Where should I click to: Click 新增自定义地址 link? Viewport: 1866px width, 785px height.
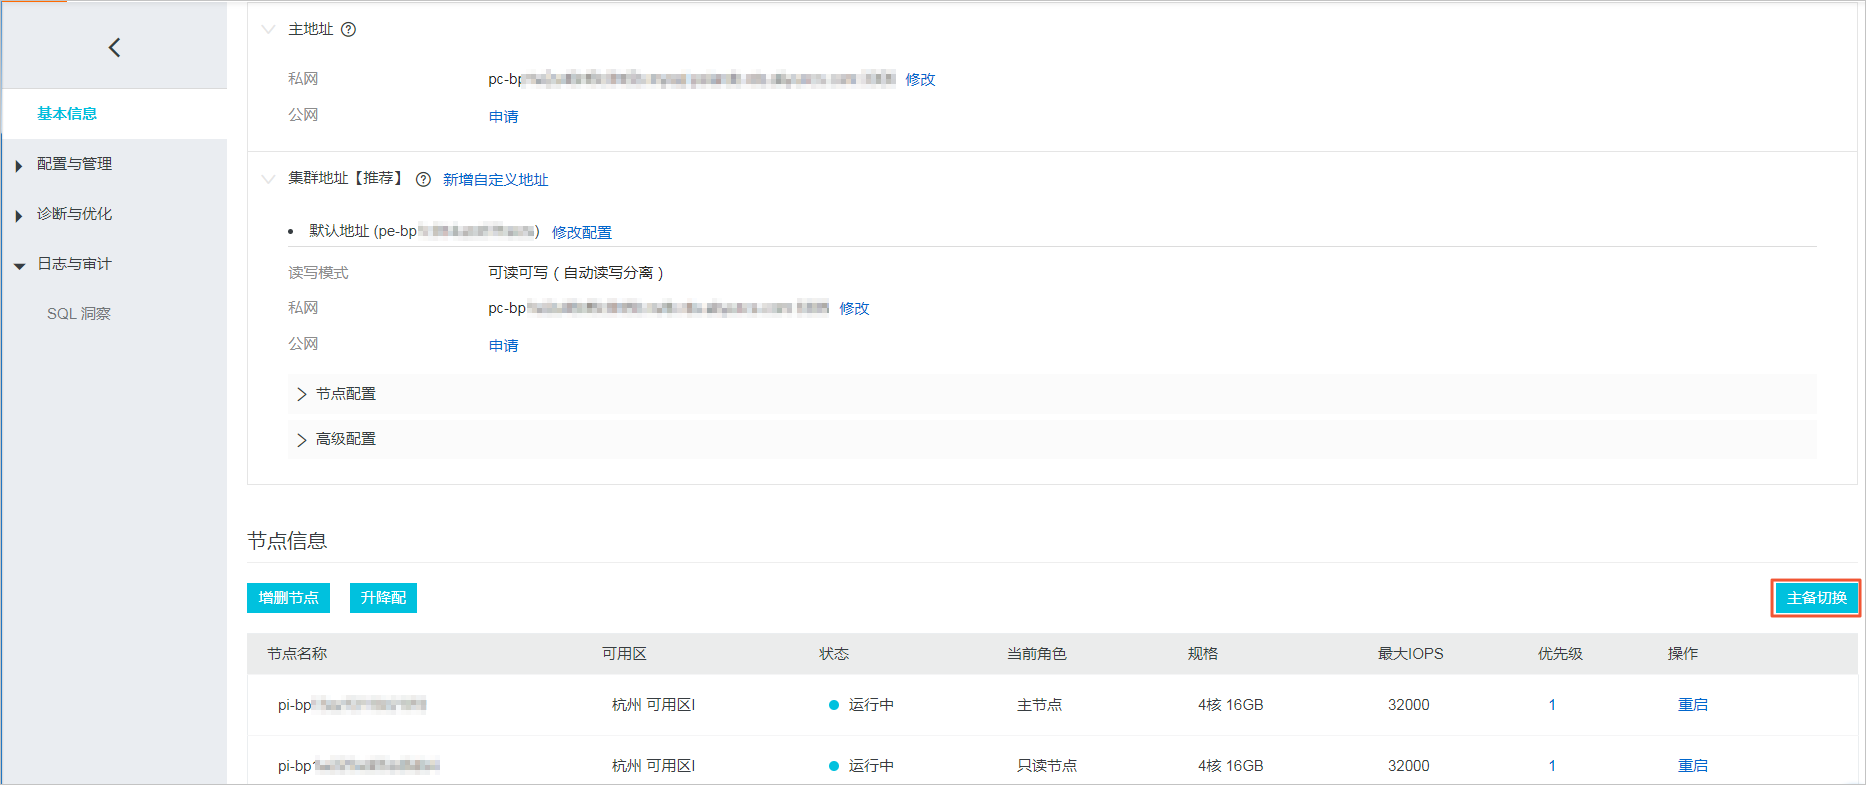(x=496, y=180)
